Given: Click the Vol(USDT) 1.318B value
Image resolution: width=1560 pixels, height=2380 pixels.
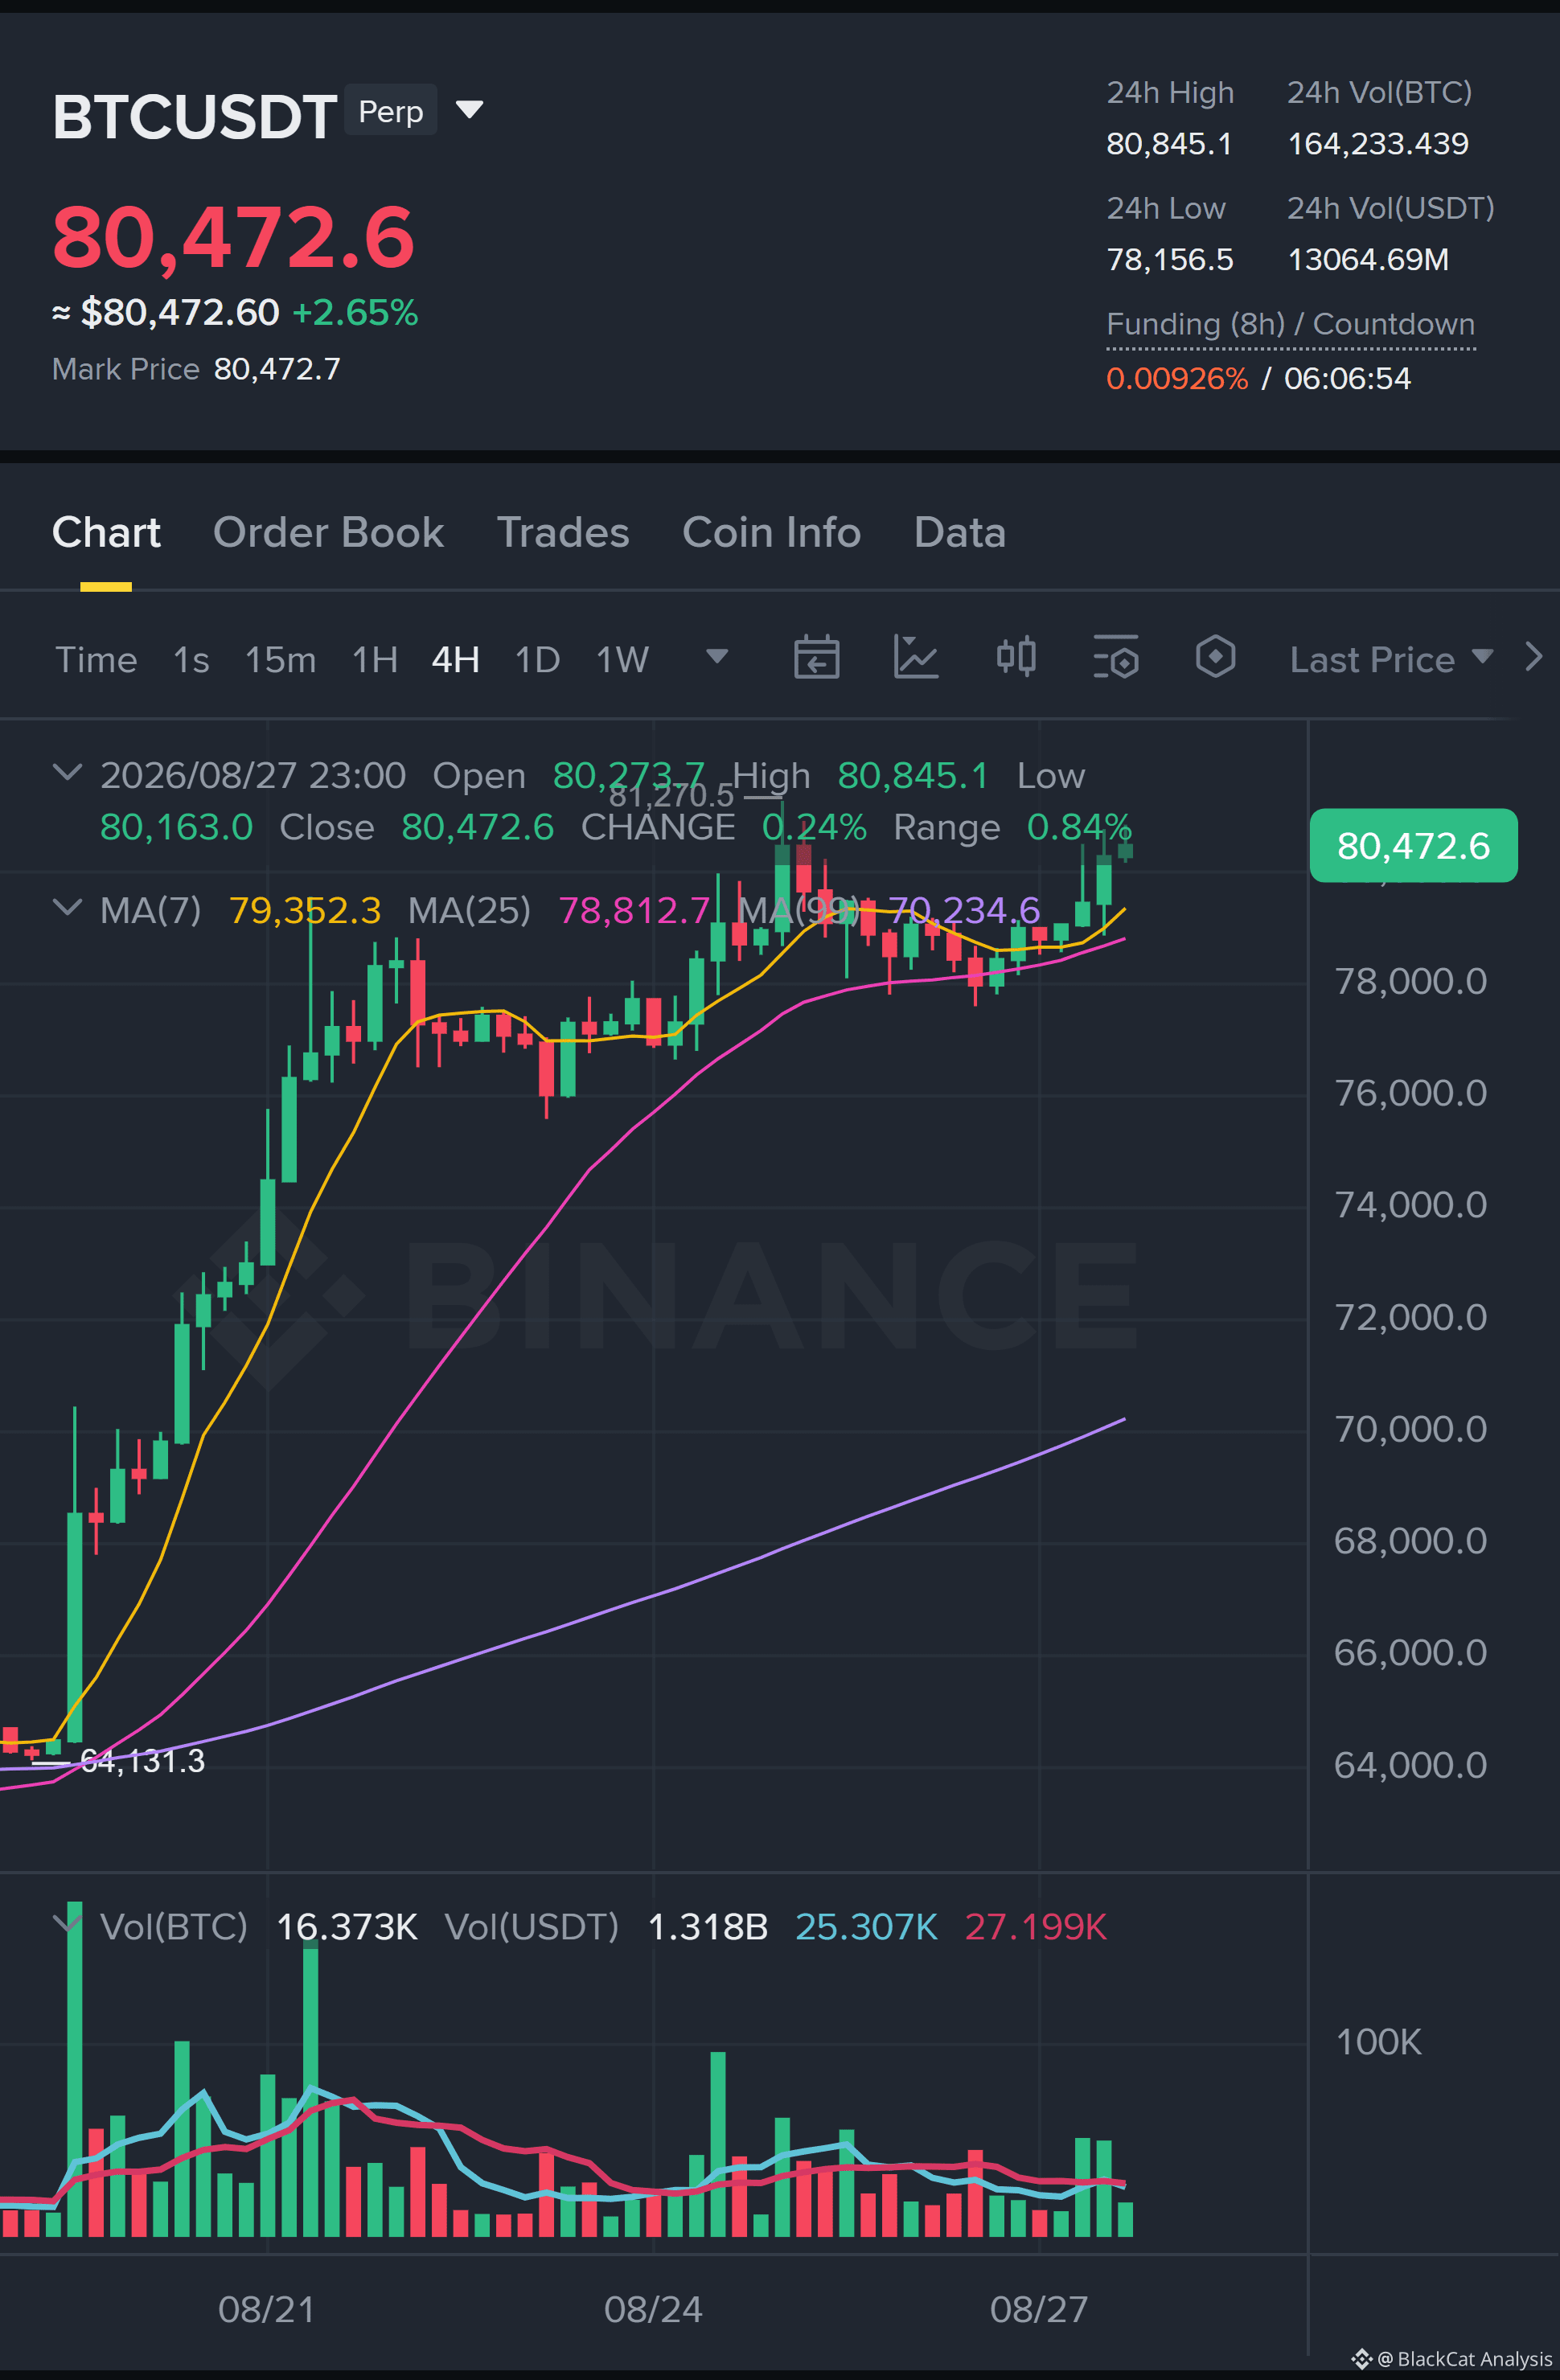Looking at the screenshot, I should click(708, 1926).
